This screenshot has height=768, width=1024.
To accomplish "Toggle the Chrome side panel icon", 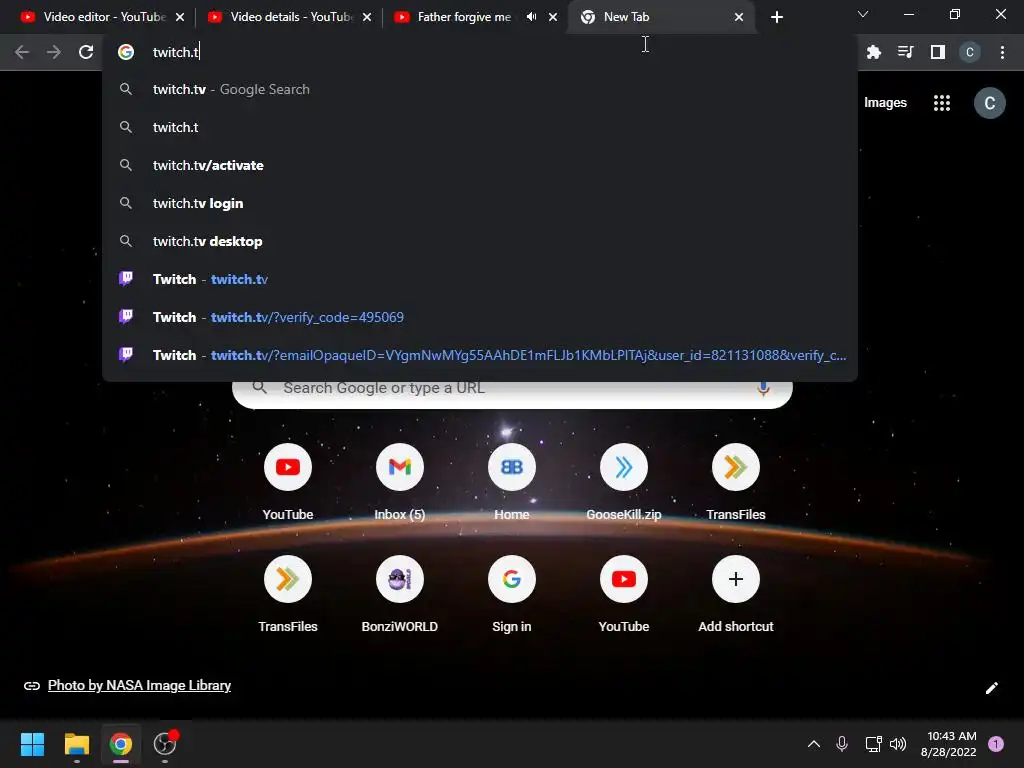I will pyautogui.click(x=938, y=52).
